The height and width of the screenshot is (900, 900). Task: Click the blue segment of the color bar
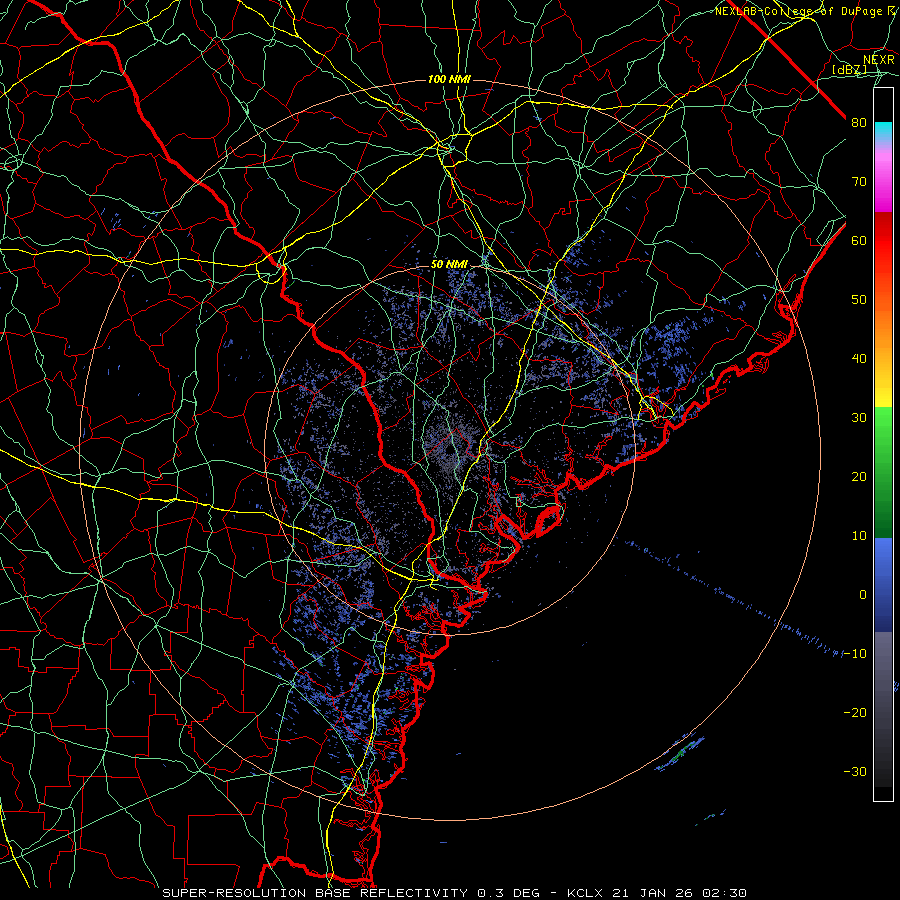click(x=883, y=584)
